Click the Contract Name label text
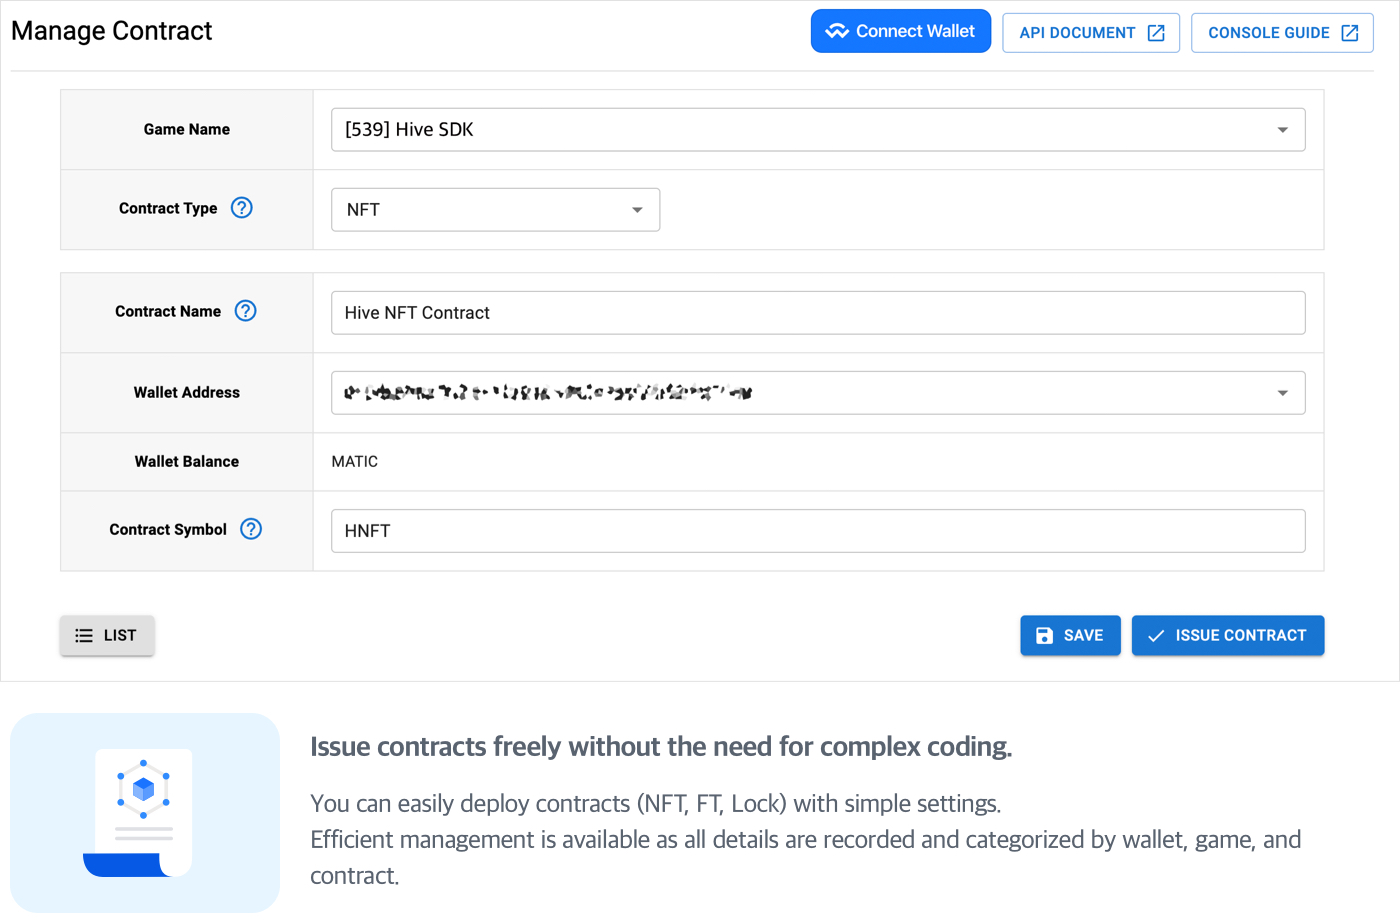This screenshot has width=1400, height=924. pyautogui.click(x=168, y=312)
